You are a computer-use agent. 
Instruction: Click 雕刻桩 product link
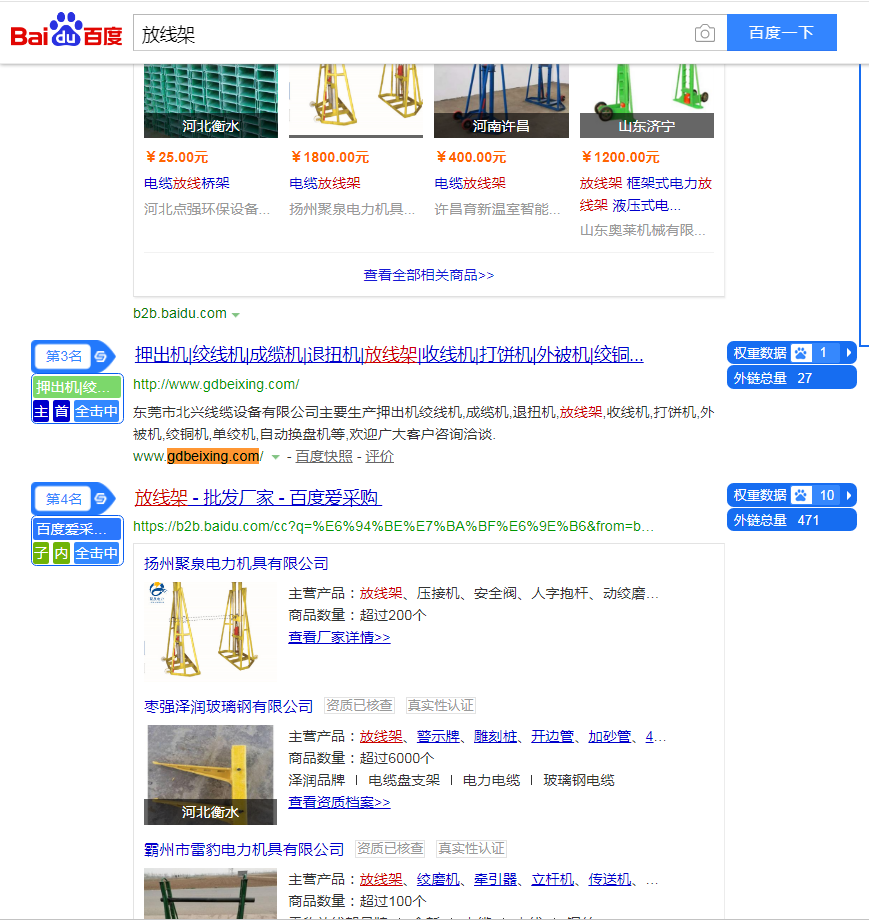pos(495,736)
